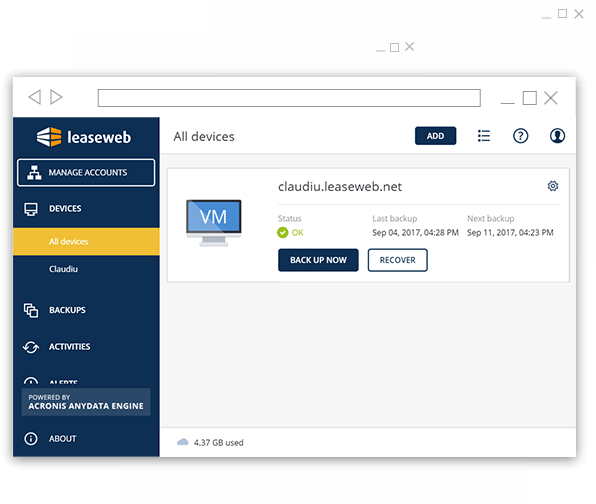Screen dimensions: 596x504
Task: Open settings gear for claudiu.leaseweb.net
Action: pos(553,186)
